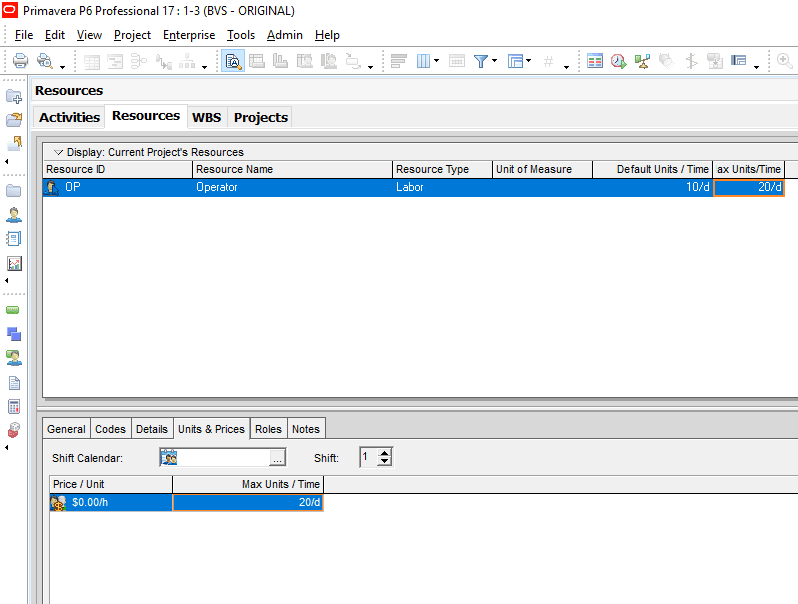
Task: Open the Project menu
Action: 132,35
